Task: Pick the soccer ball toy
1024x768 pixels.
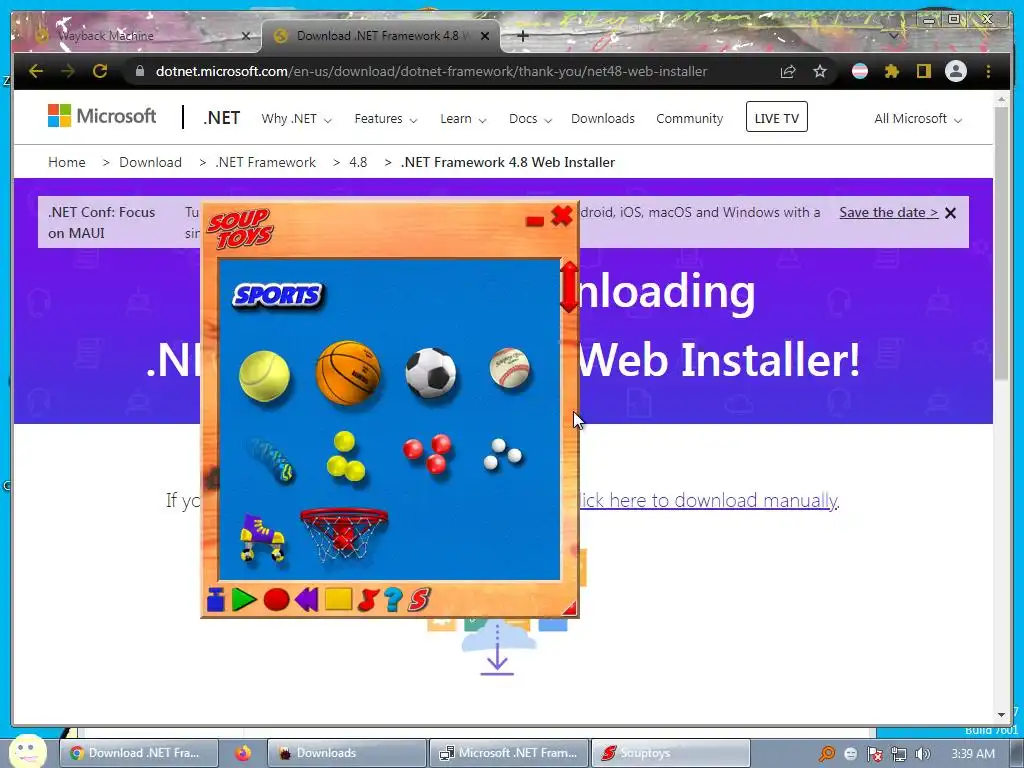Action: 431,373
